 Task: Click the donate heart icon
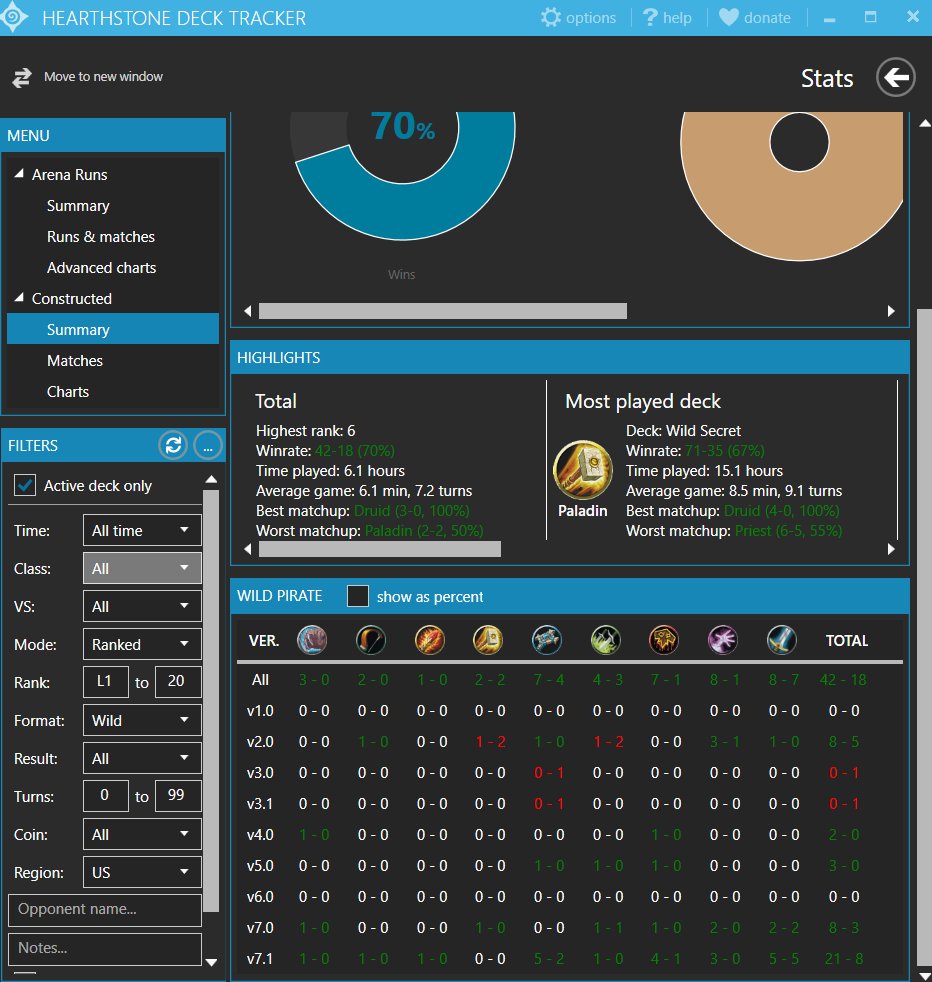(728, 17)
